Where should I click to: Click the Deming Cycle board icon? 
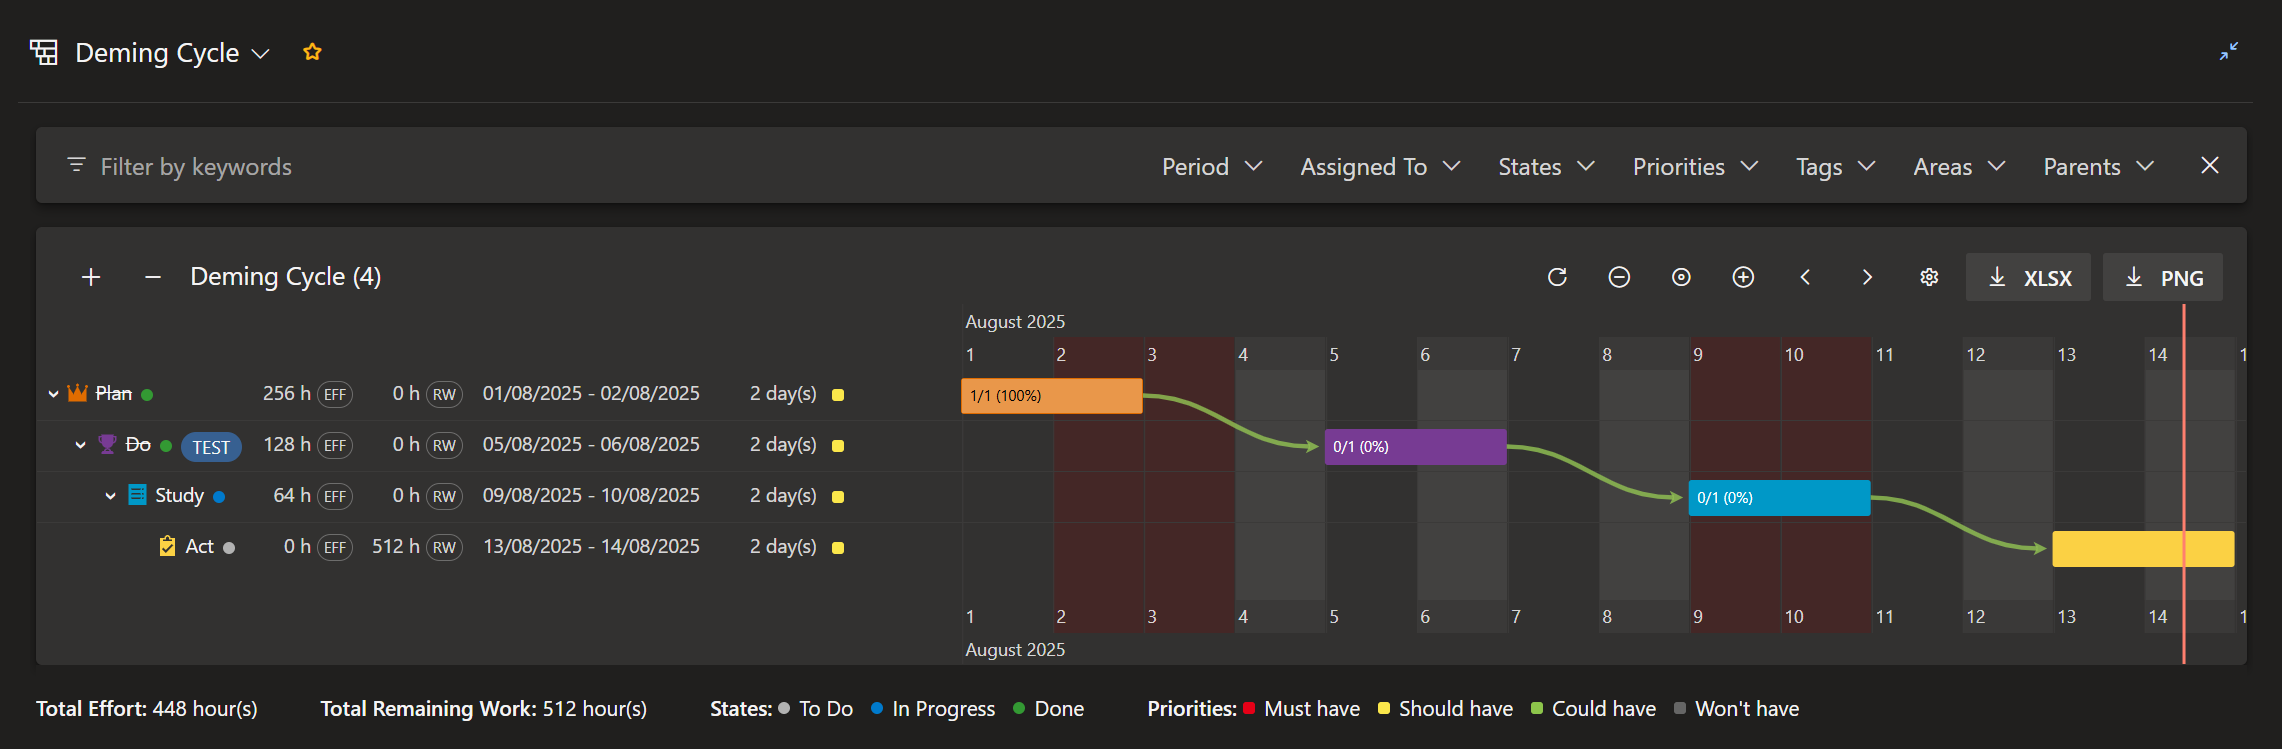tap(44, 52)
